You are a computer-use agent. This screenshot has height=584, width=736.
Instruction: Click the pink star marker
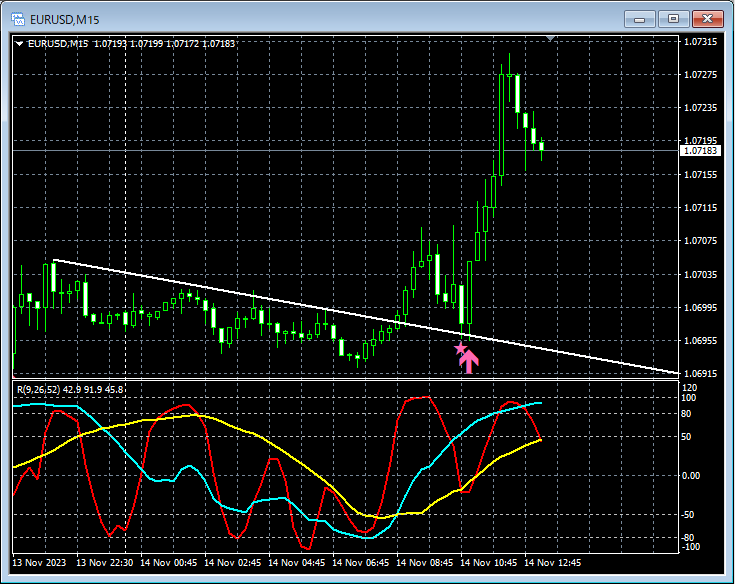click(460, 349)
